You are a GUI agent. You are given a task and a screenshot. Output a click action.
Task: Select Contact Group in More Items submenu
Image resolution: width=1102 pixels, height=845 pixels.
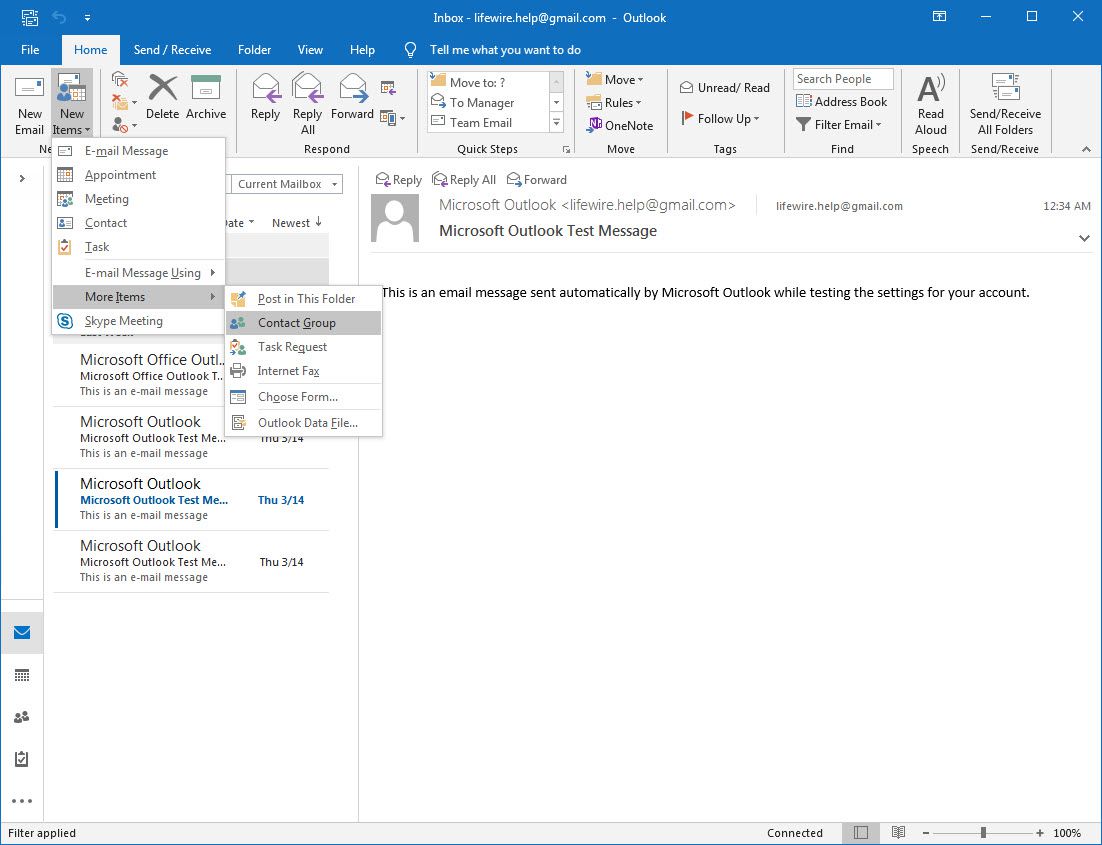(x=304, y=323)
